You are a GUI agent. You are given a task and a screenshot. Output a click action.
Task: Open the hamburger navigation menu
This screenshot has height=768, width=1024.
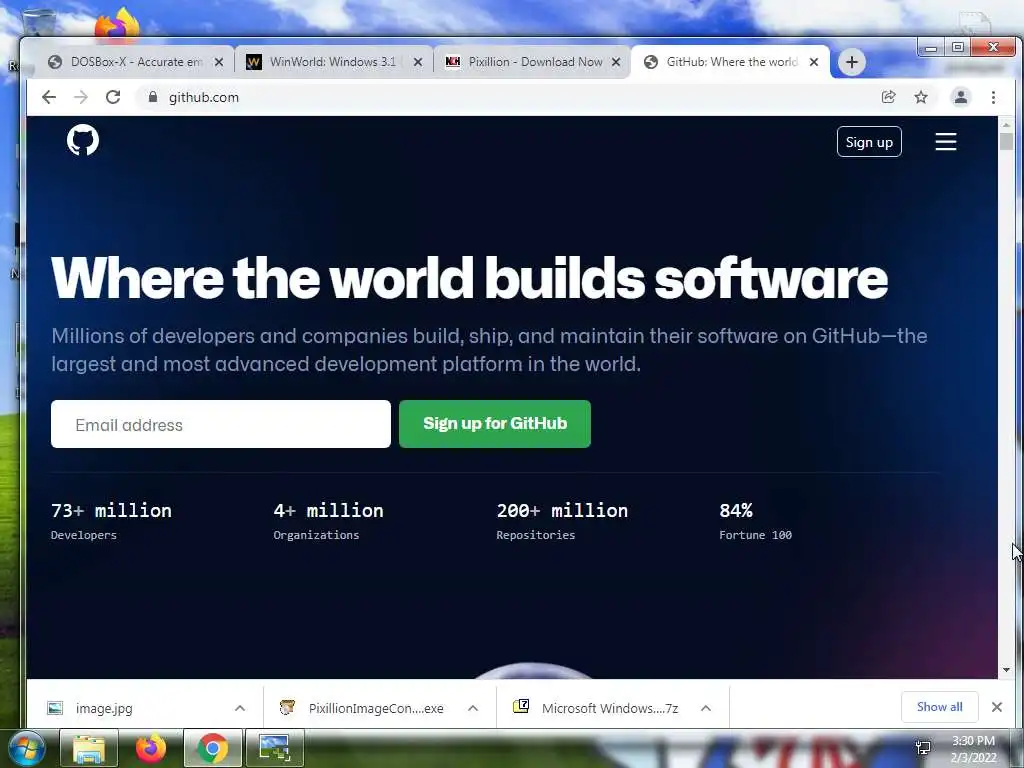tap(946, 142)
